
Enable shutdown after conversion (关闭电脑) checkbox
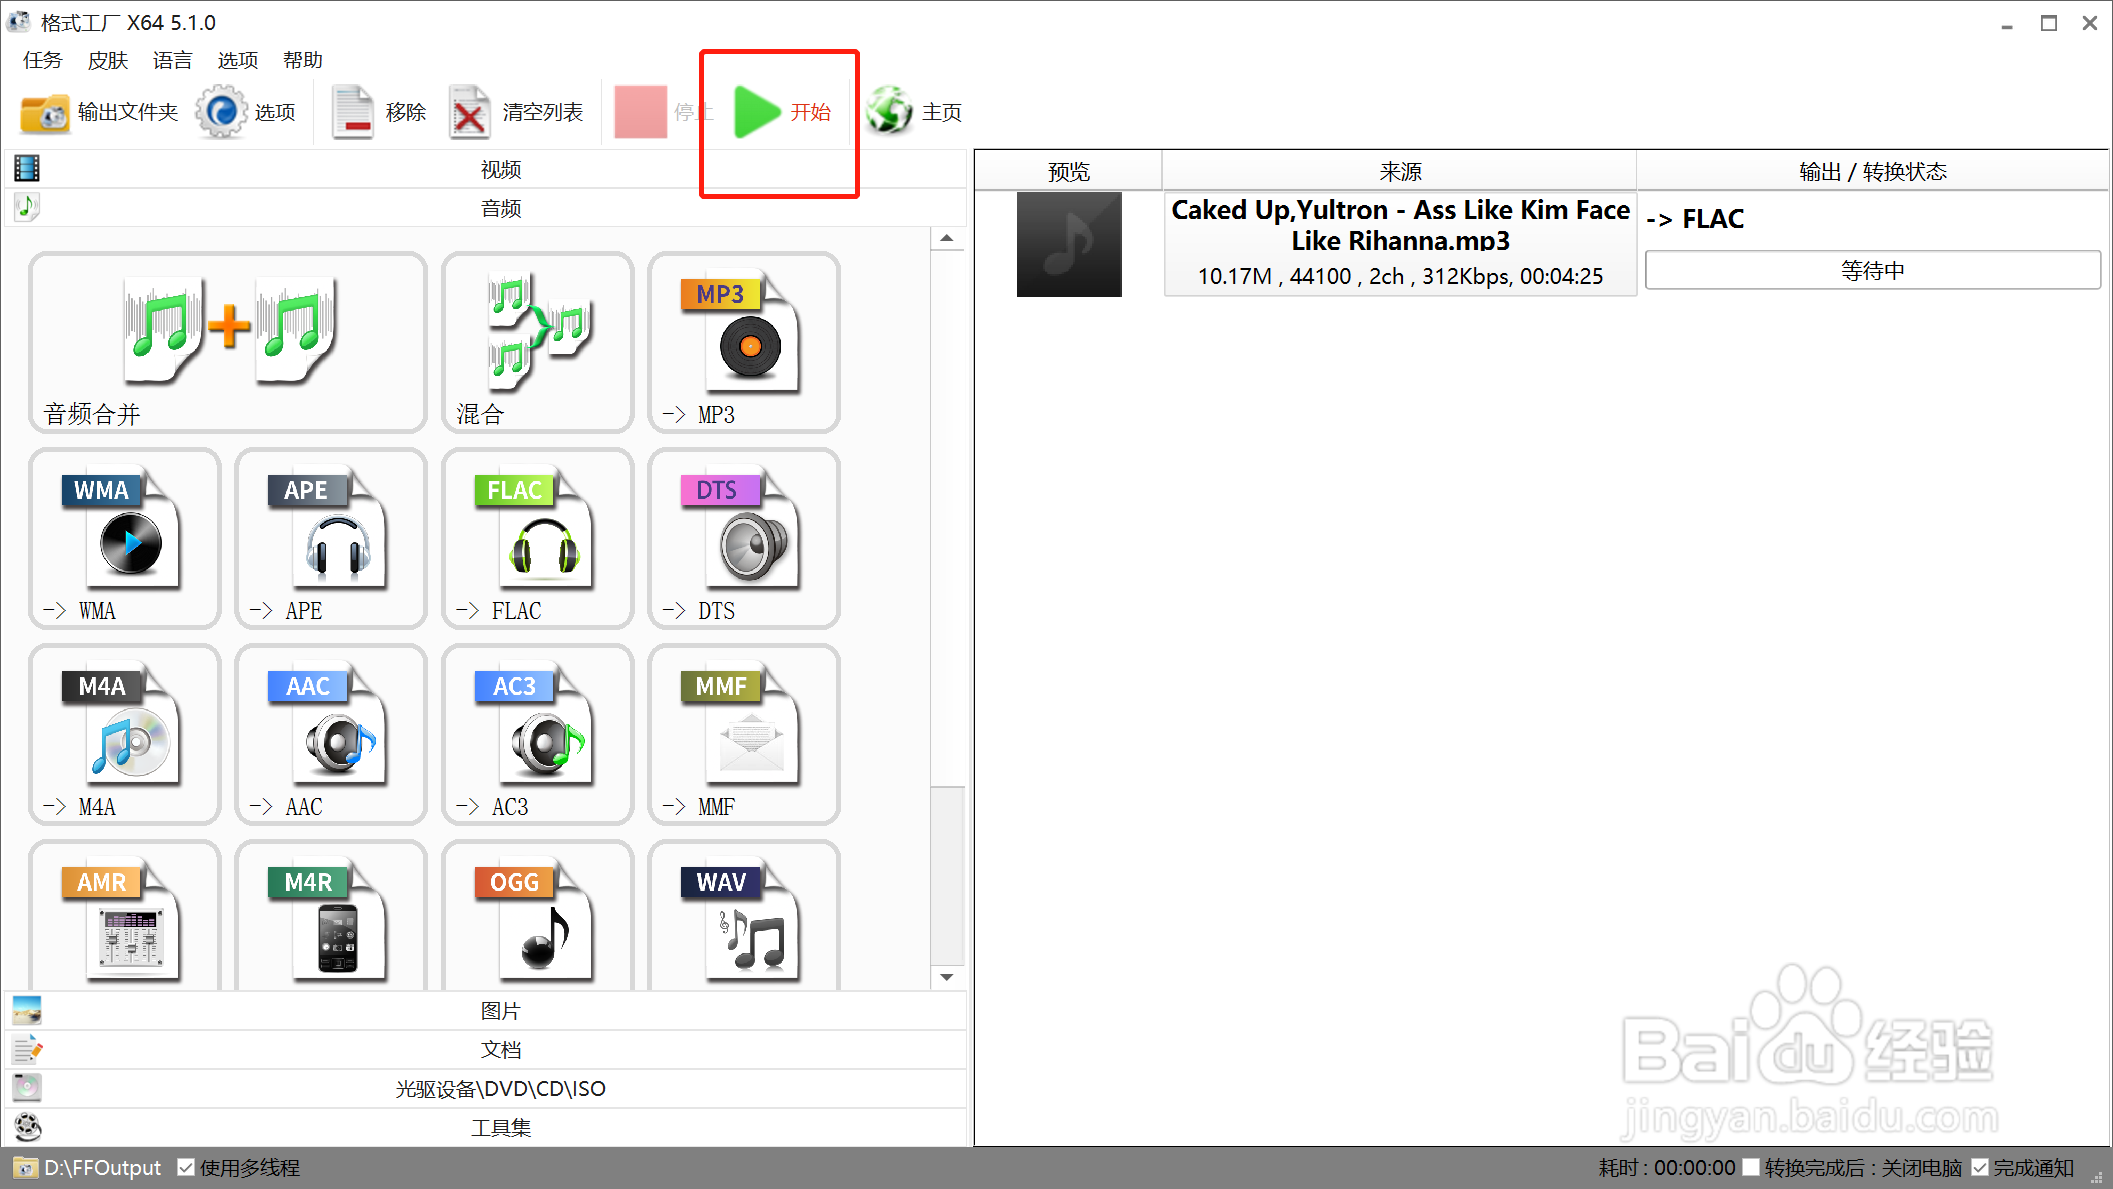pyautogui.click(x=1750, y=1167)
